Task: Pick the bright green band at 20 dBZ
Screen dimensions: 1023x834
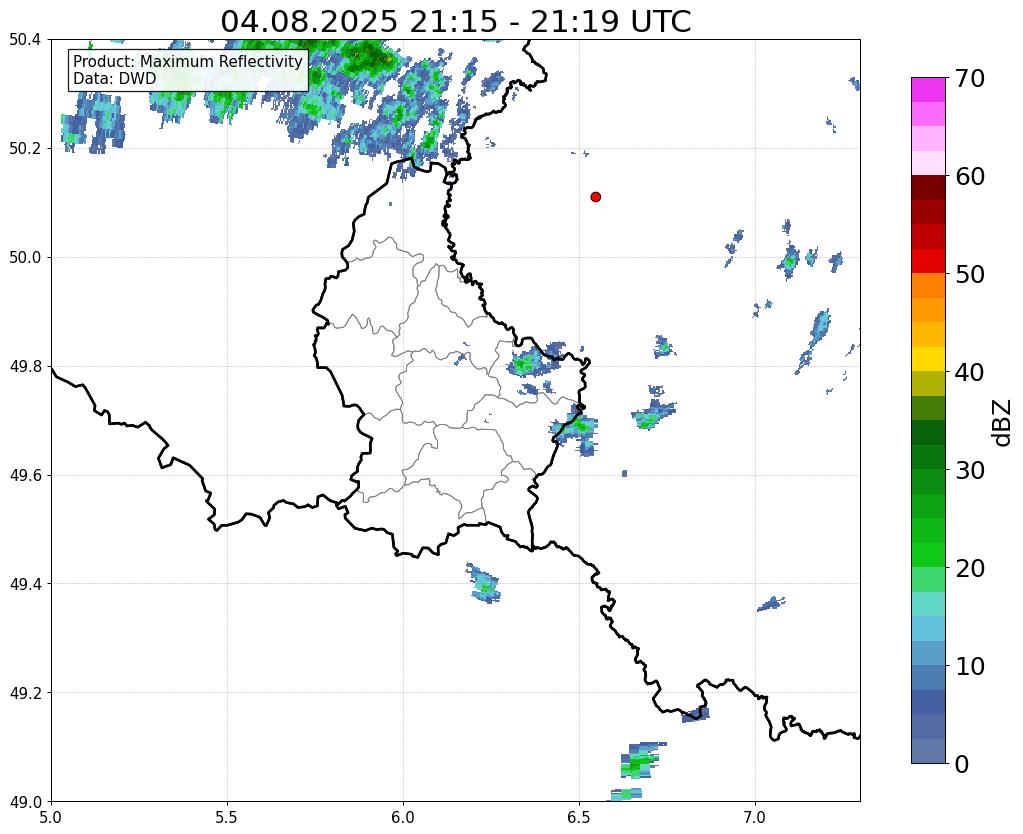Action: pyautogui.click(x=928, y=555)
